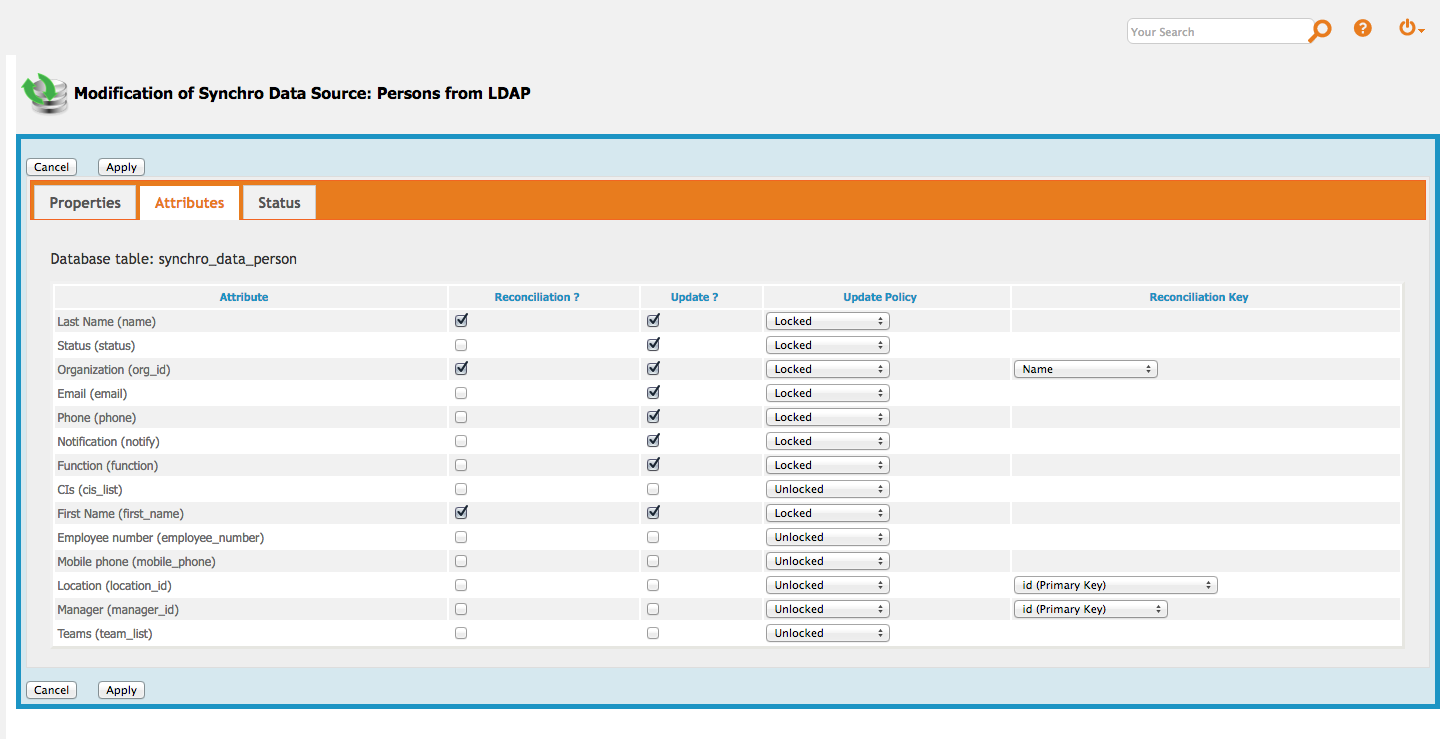Image resolution: width=1440 pixels, height=739 pixels.
Task: Enable Update checkbox for Teams (team_list)
Action: (x=653, y=633)
